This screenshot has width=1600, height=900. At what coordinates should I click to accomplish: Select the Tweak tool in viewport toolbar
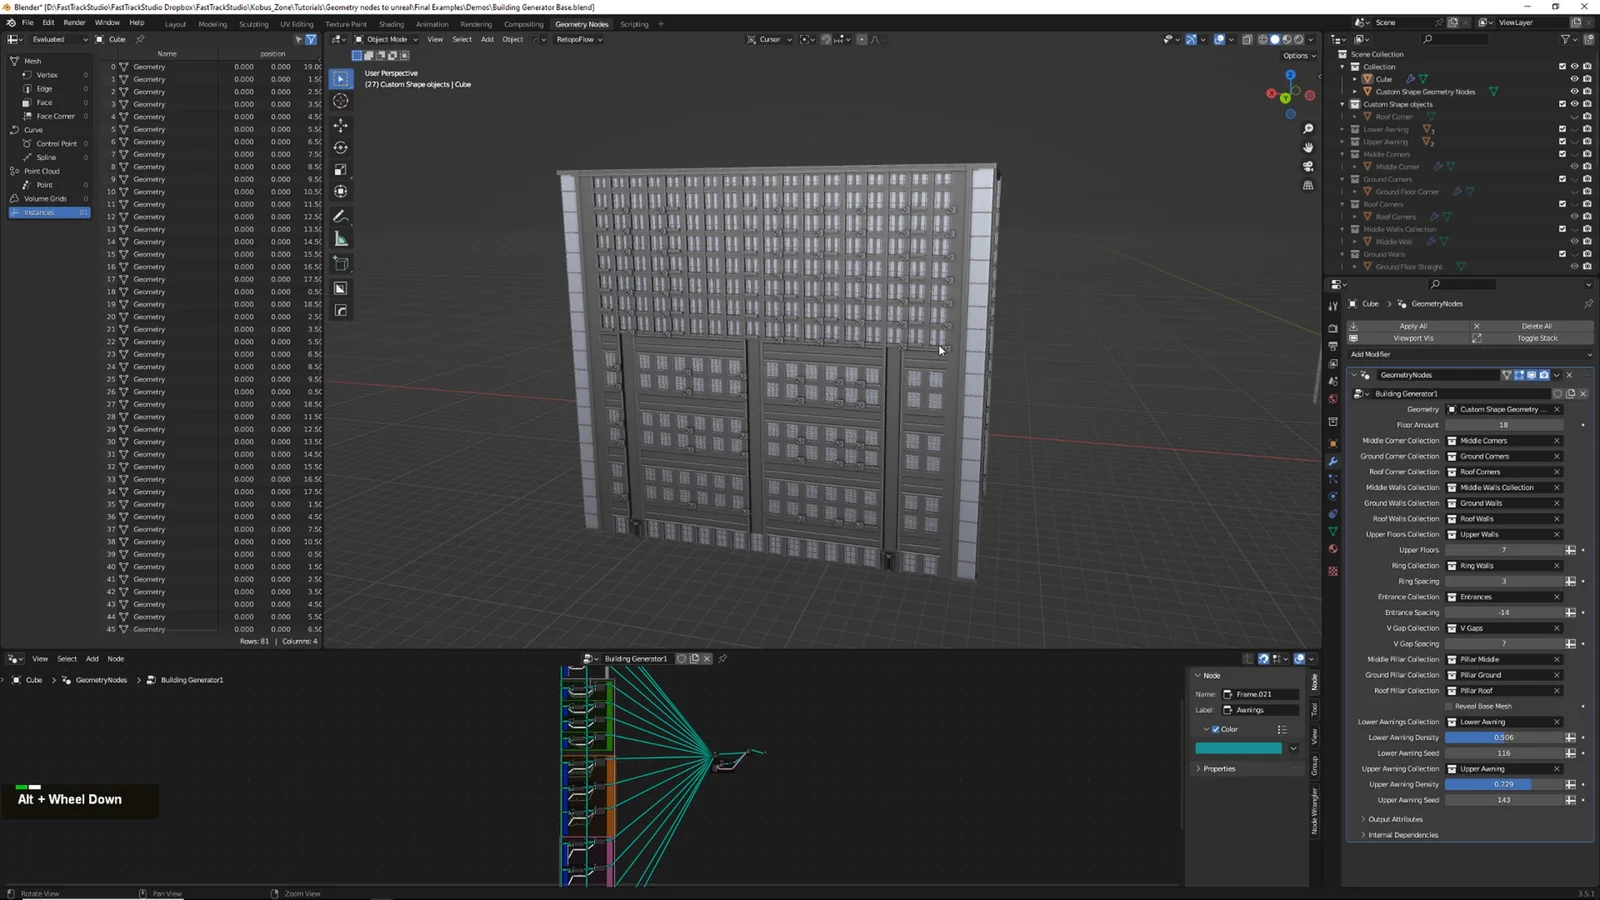click(340, 78)
